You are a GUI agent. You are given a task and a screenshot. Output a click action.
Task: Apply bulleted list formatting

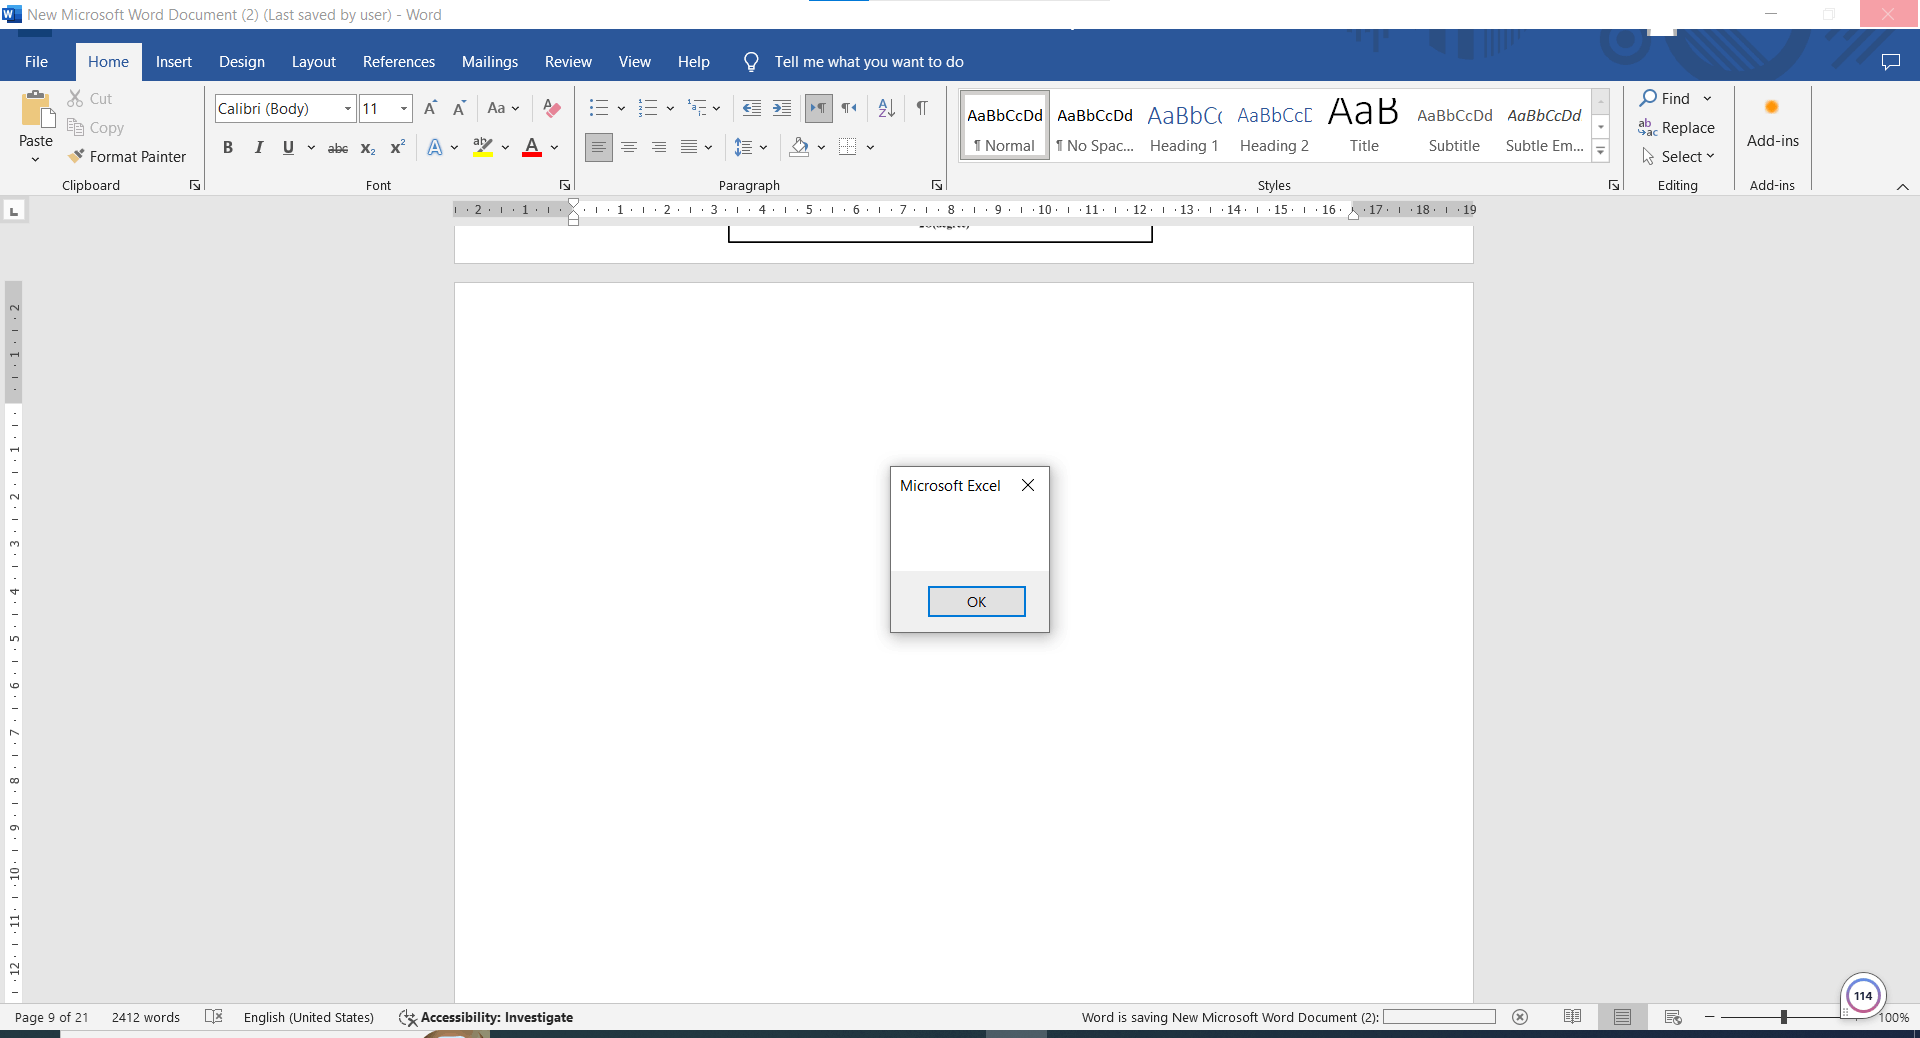pos(598,108)
